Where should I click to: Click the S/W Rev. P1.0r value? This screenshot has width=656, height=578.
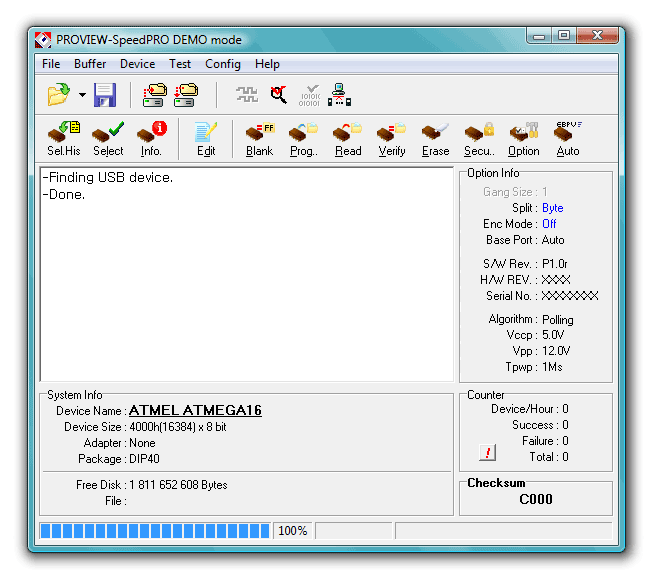(555, 263)
